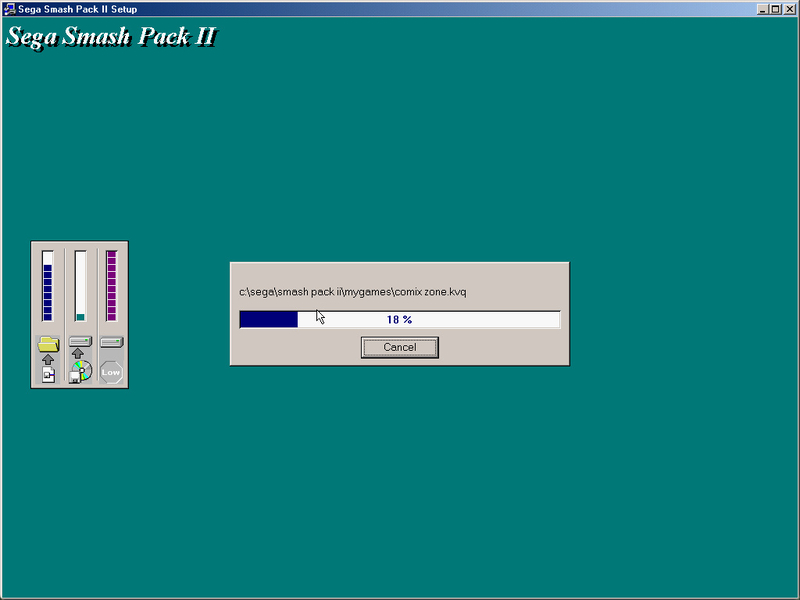
Task: Minimize the Setup window
Action: pyautogui.click(x=763, y=9)
